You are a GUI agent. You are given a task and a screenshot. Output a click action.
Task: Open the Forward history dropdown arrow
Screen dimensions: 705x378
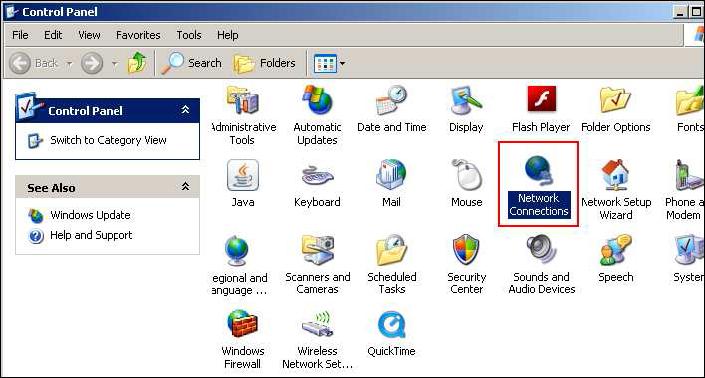(x=114, y=63)
